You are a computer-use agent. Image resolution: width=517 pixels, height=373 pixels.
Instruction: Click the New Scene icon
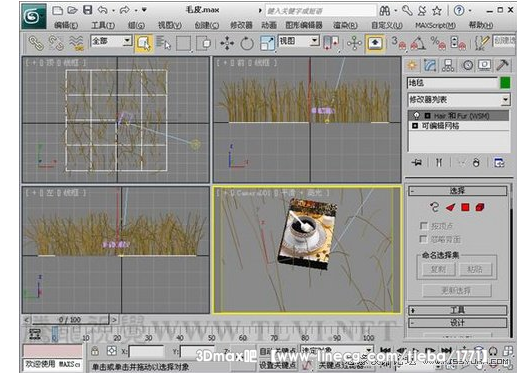[57, 10]
